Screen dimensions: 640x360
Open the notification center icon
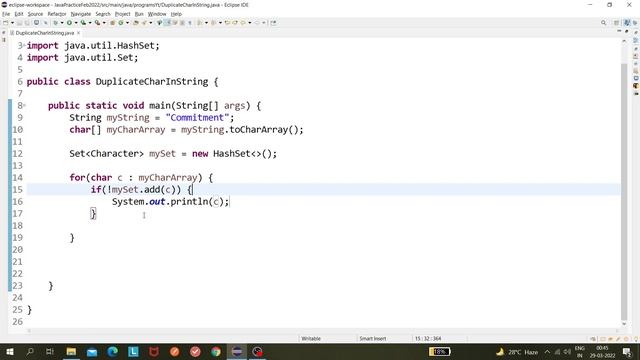tap(627, 351)
